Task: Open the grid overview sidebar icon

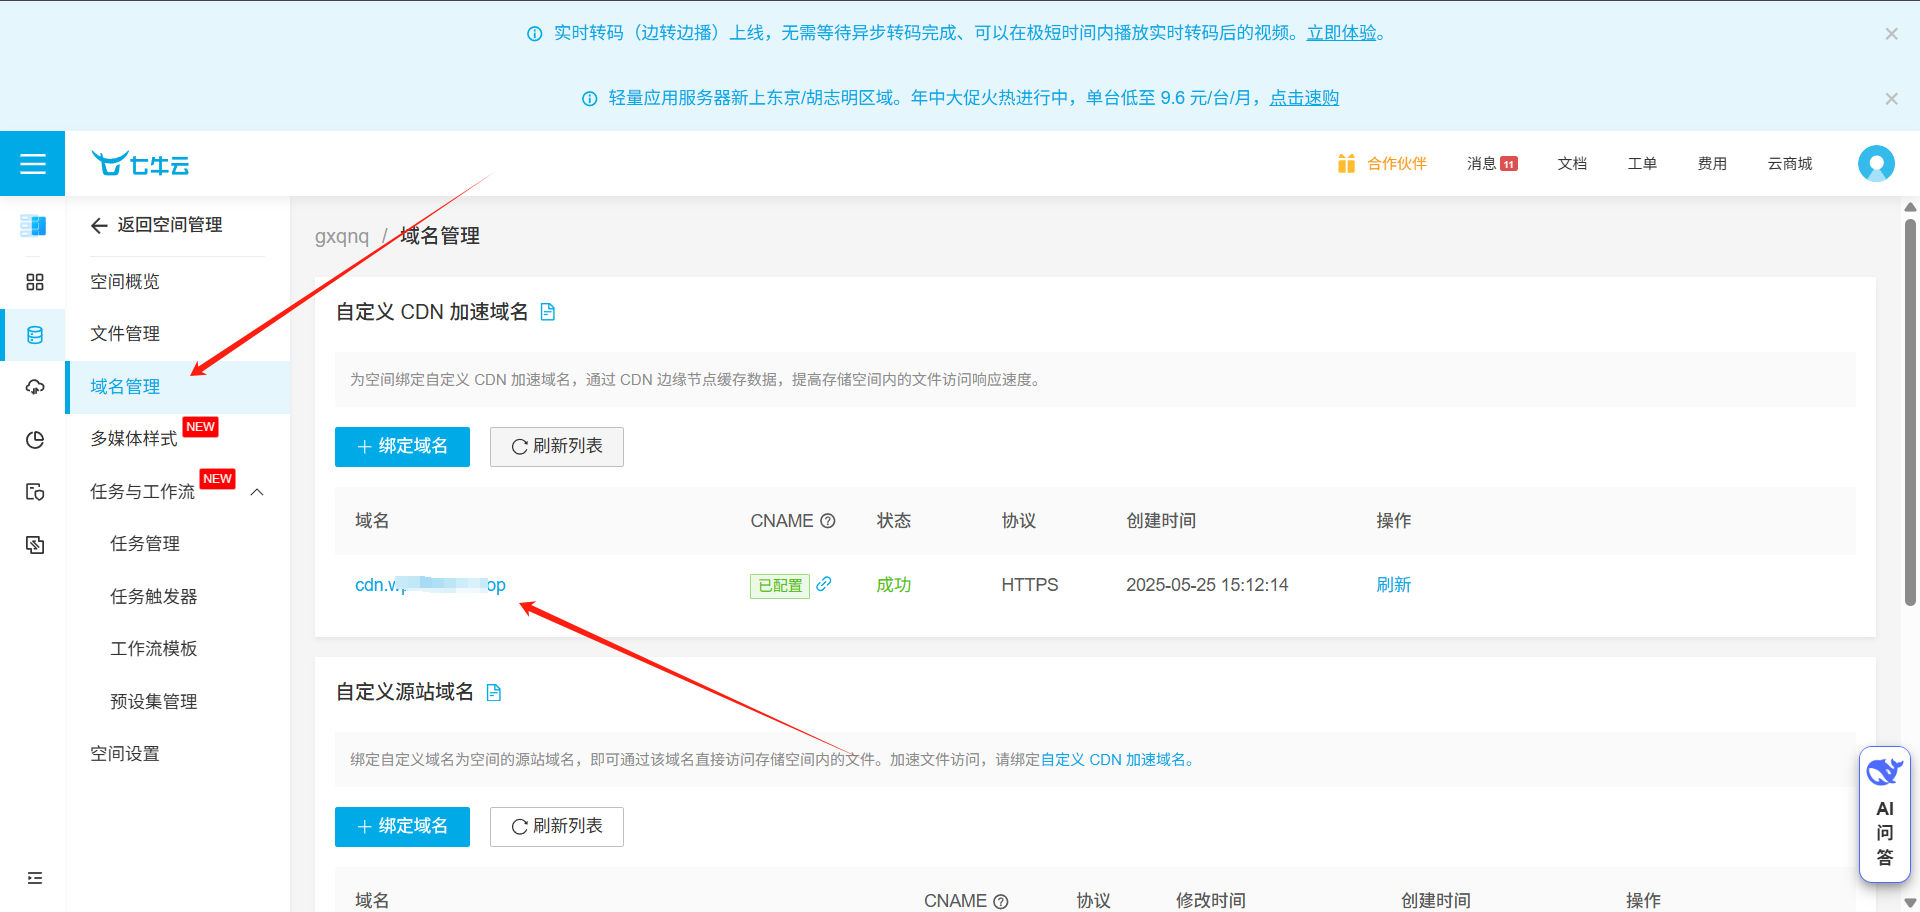Action: pos(35,282)
